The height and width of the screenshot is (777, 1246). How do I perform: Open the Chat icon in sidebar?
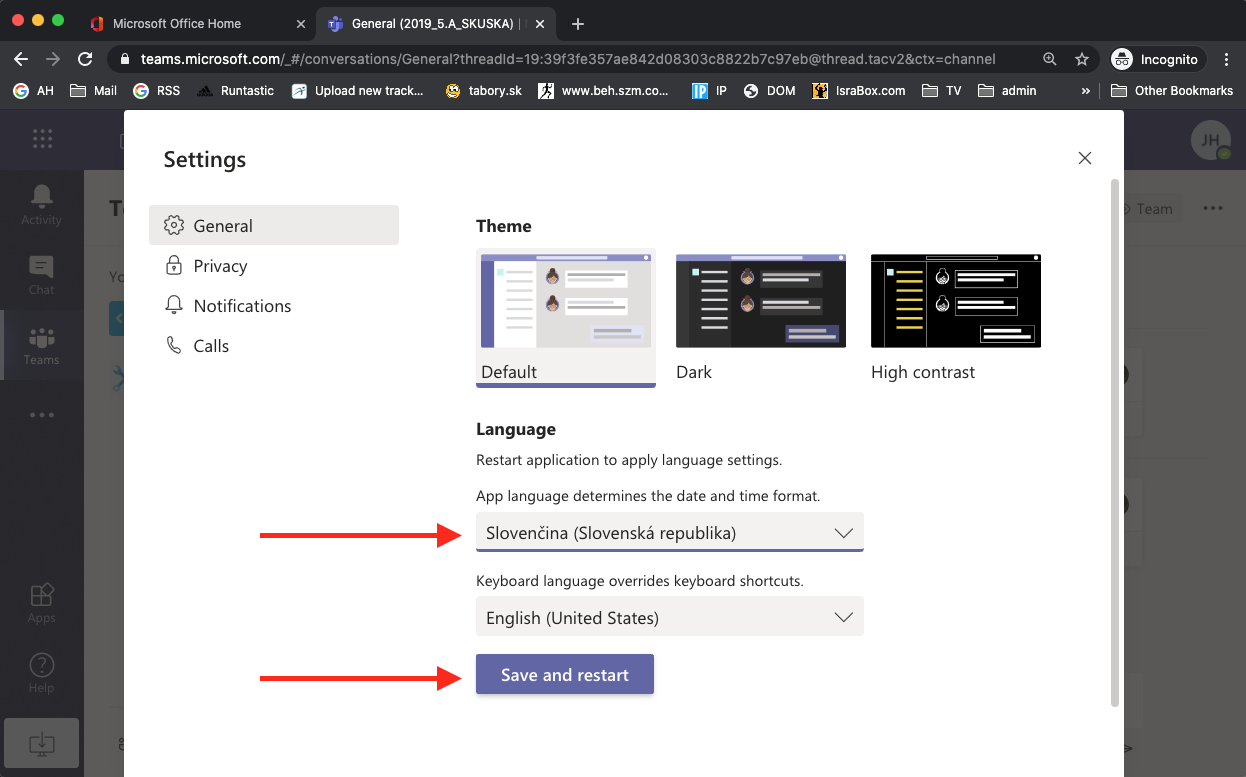point(41,274)
